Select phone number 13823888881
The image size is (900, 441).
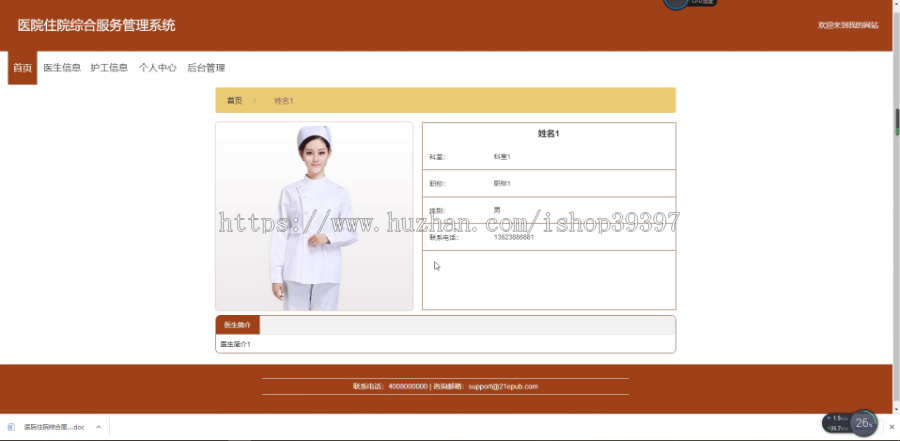(x=514, y=237)
